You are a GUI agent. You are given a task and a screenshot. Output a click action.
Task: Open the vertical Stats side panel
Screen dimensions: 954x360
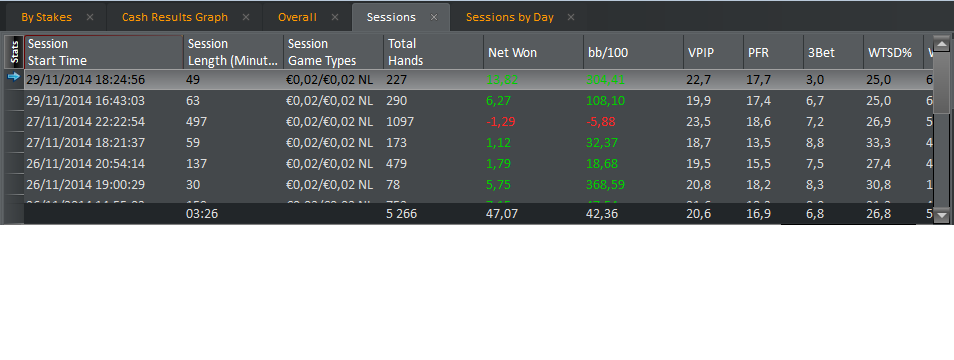point(15,52)
